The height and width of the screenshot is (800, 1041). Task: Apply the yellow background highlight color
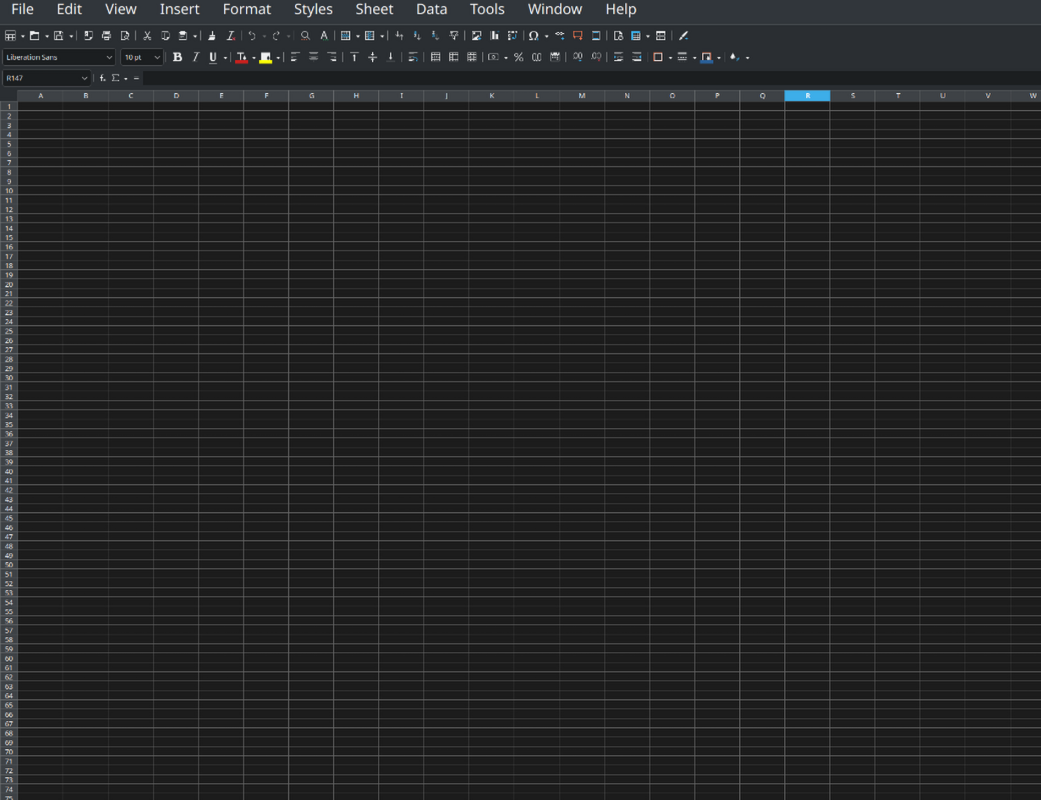pos(265,57)
